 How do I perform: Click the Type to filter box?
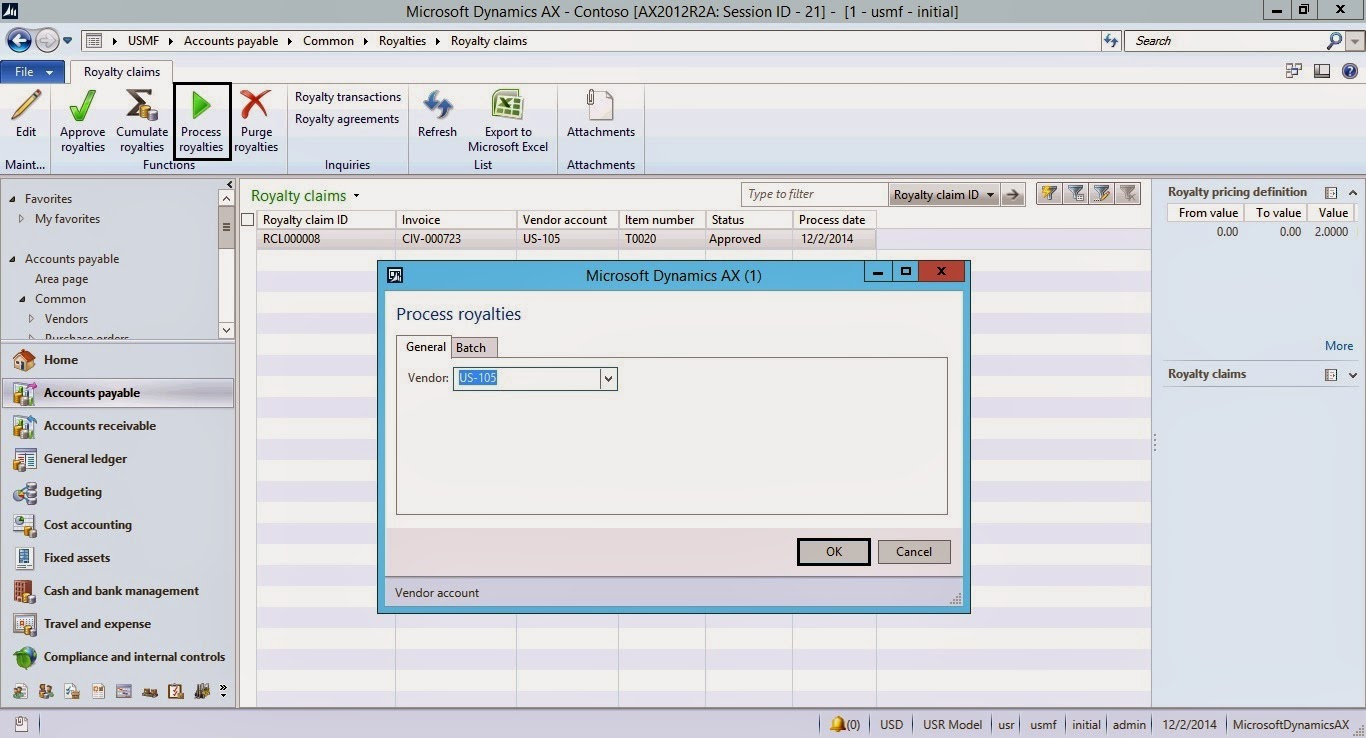pos(815,194)
